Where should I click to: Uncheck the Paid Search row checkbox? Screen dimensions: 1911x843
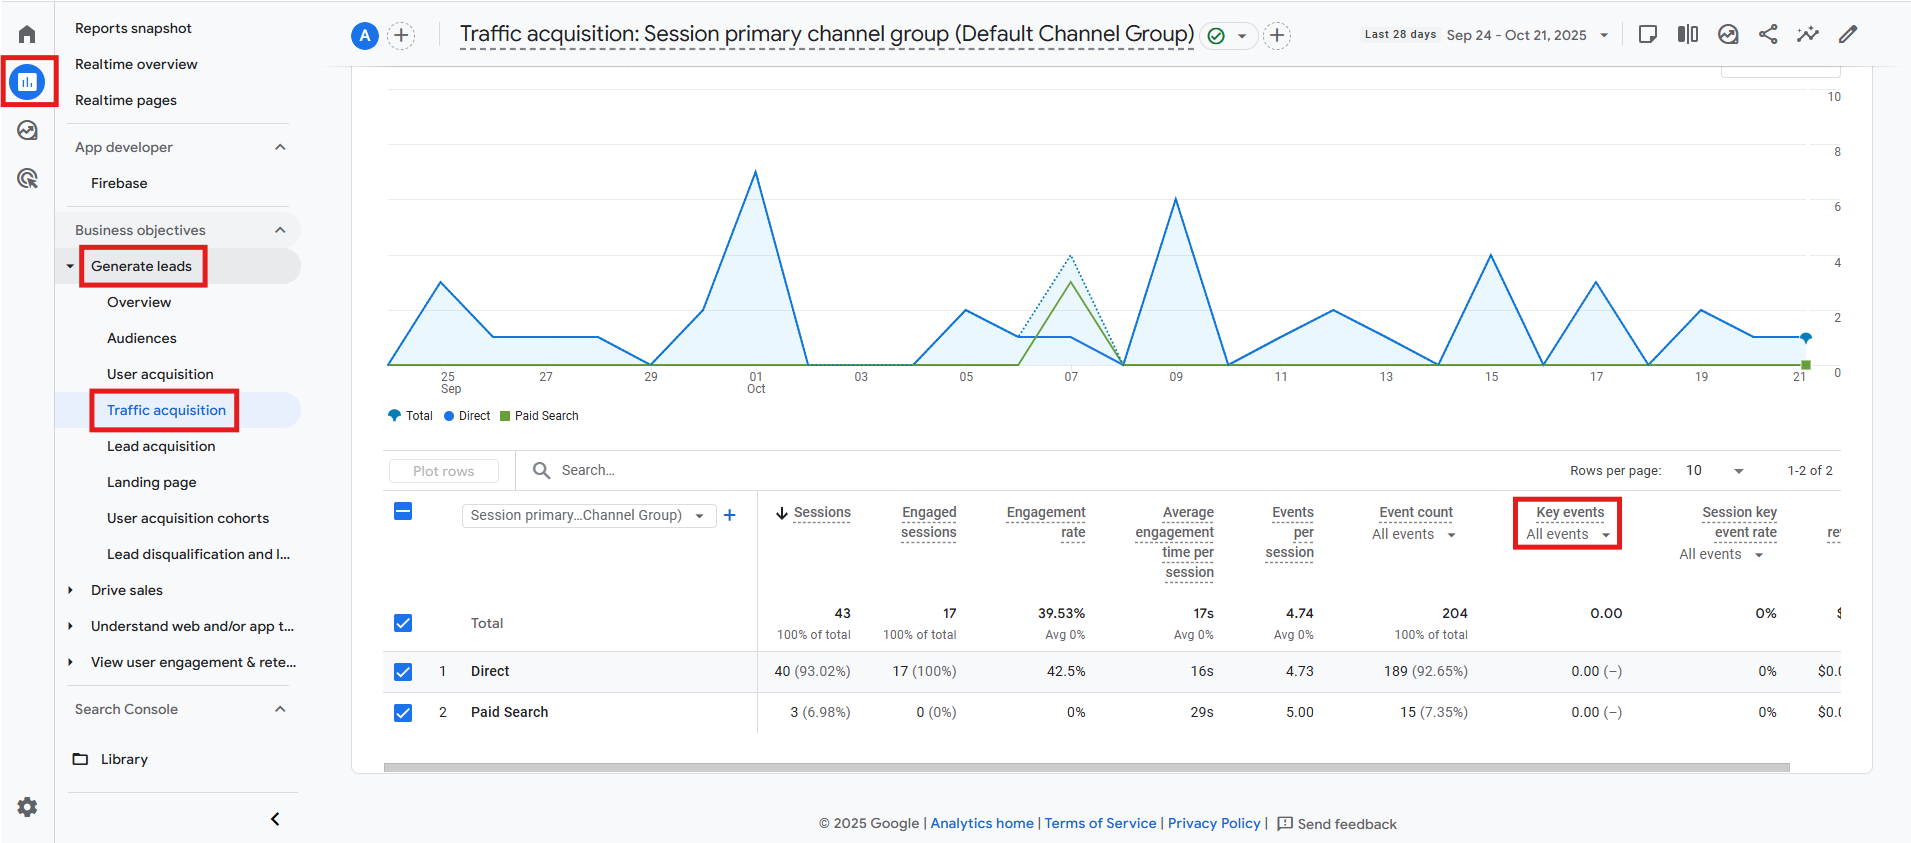pyautogui.click(x=403, y=713)
